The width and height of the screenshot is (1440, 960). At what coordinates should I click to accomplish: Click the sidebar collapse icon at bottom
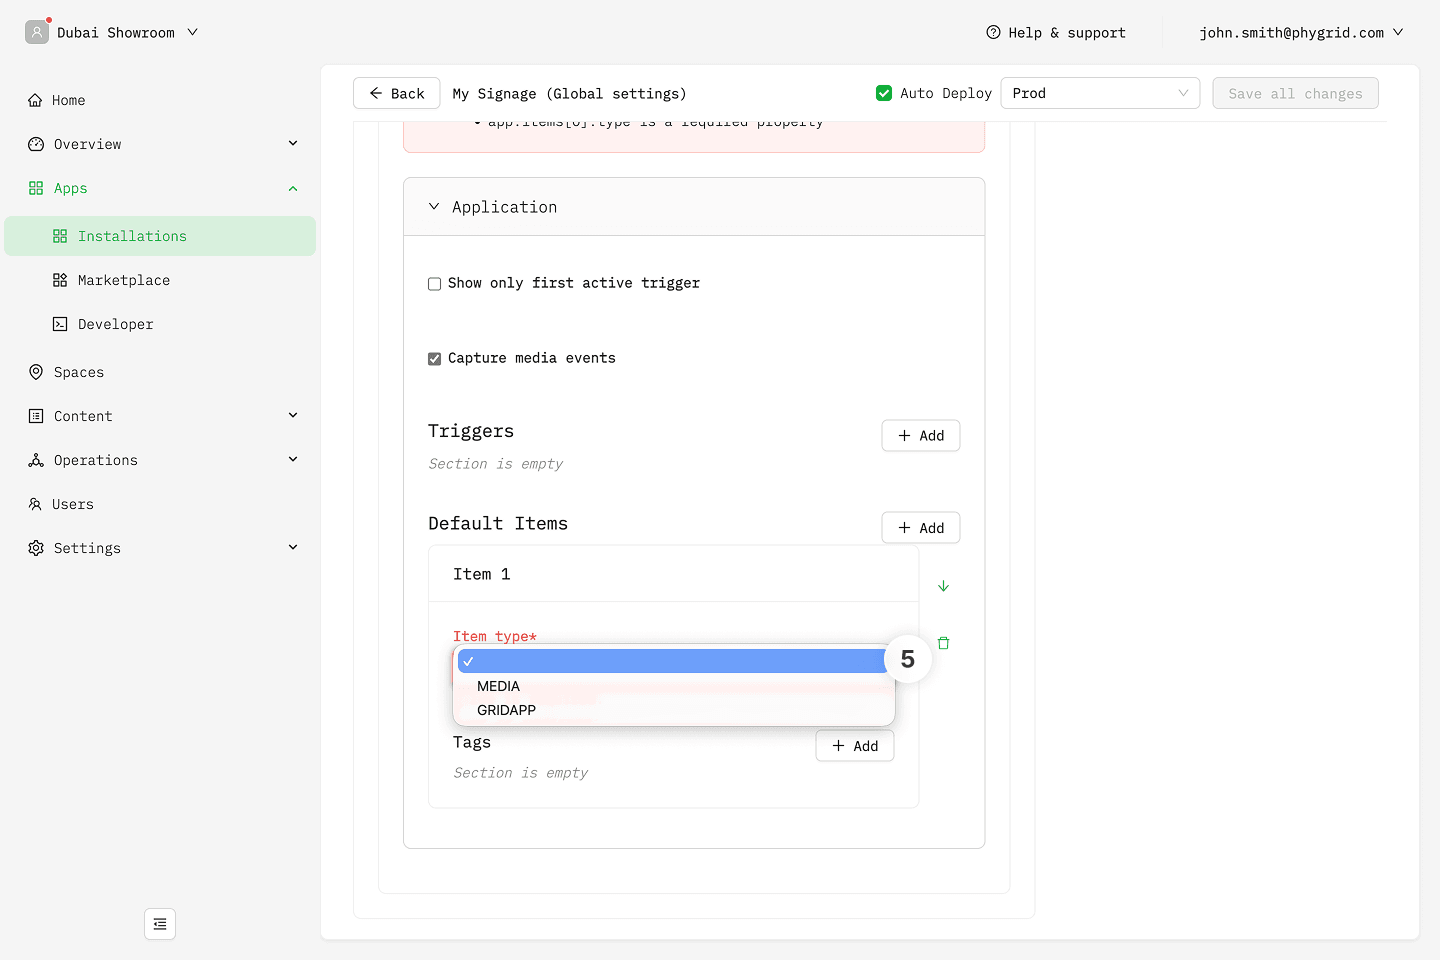[x=160, y=924]
